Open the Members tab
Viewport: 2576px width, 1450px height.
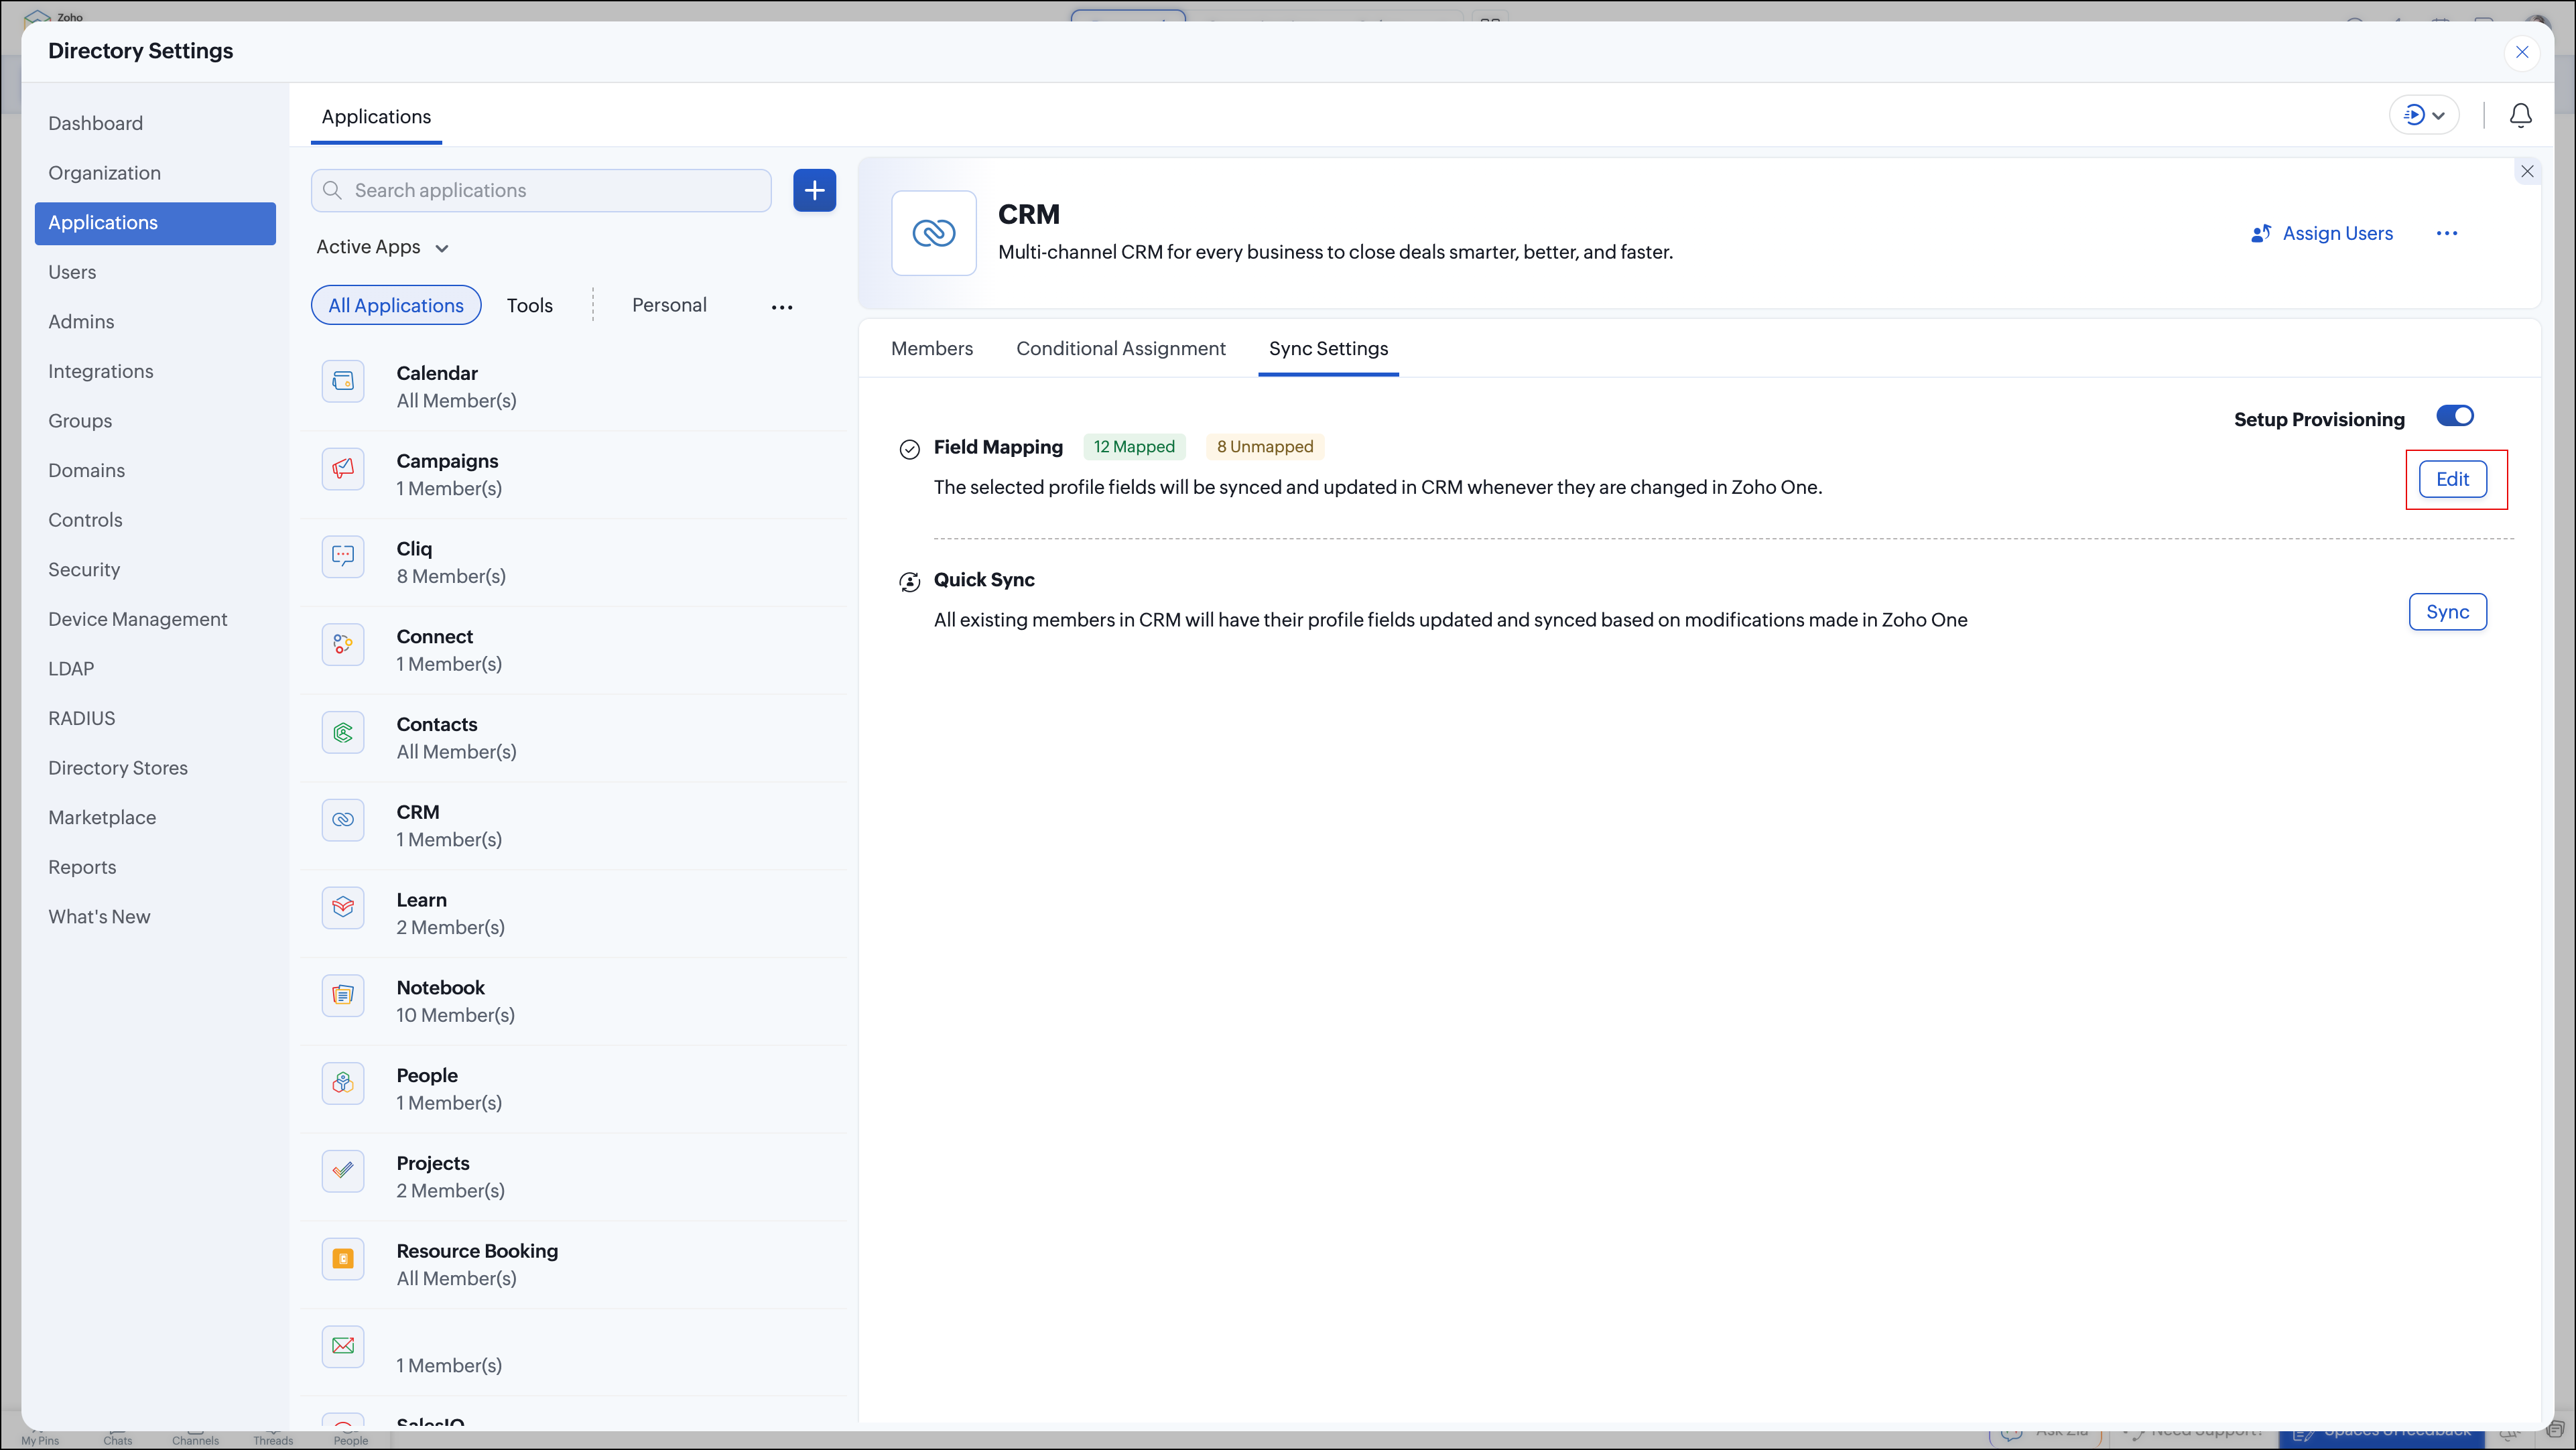pyautogui.click(x=931, y=348)
